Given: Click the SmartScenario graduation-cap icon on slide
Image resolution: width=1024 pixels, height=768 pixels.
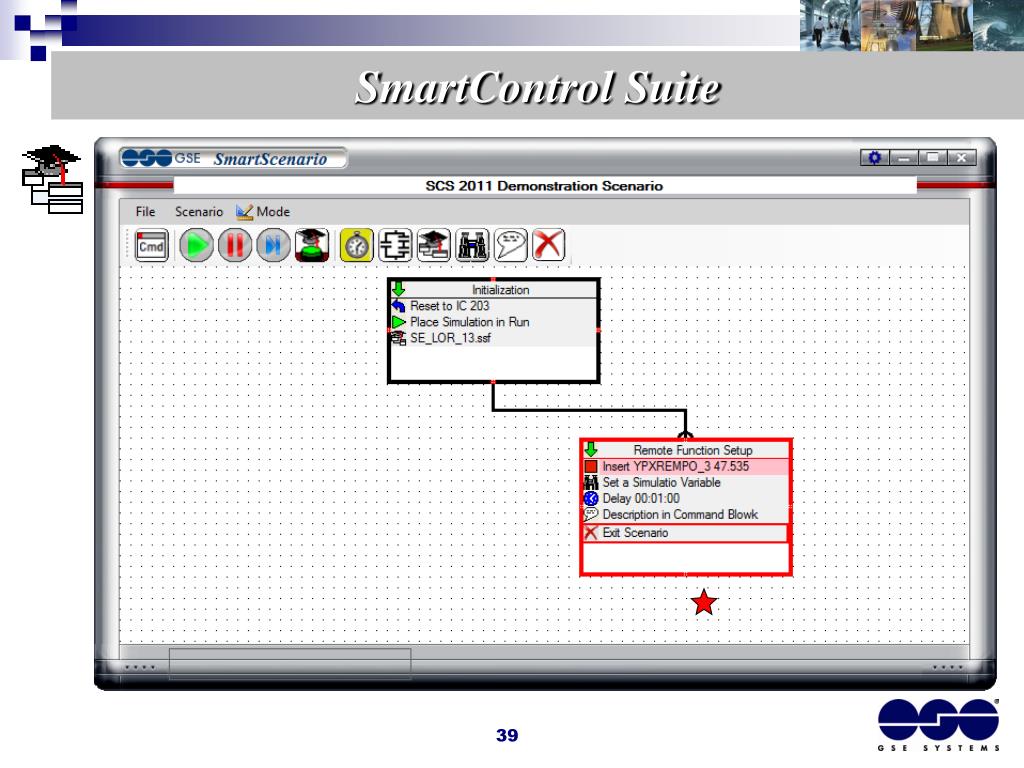Looking at the screenshot, I should pyautogui.click(x=53, y=179).
